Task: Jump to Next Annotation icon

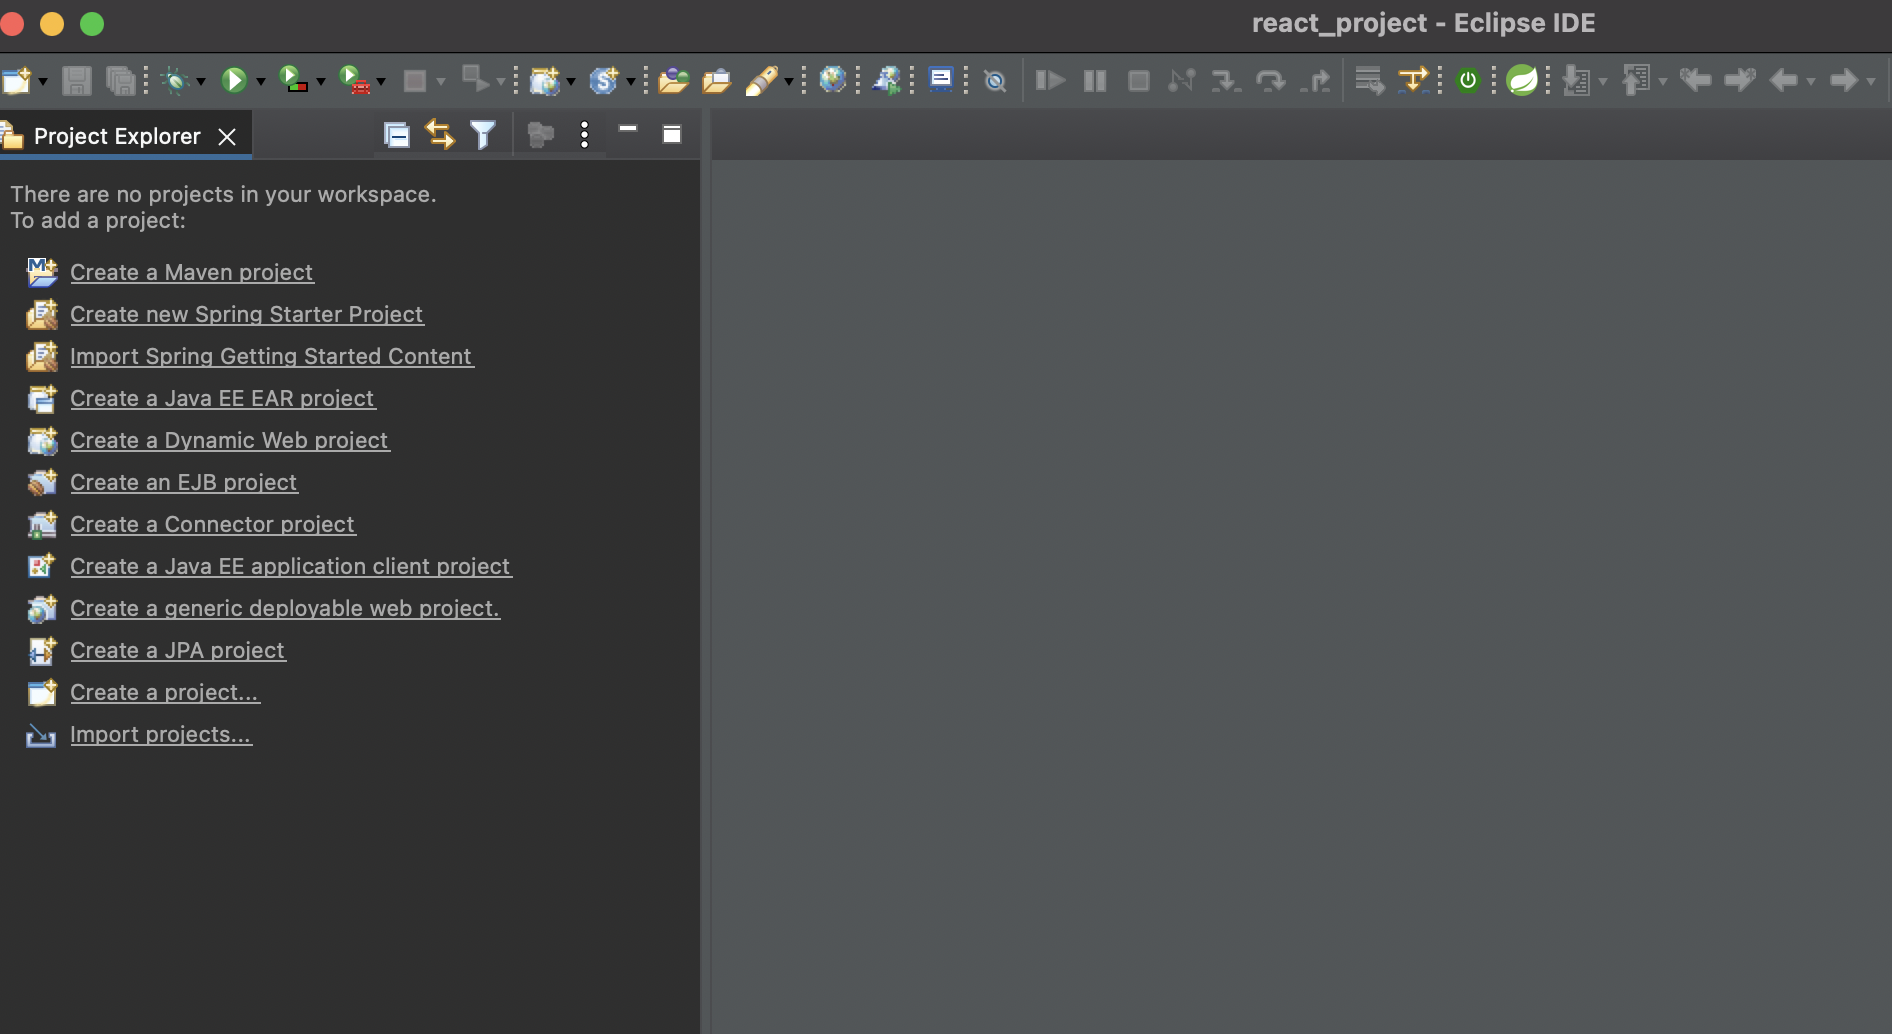Action: 1576,80
